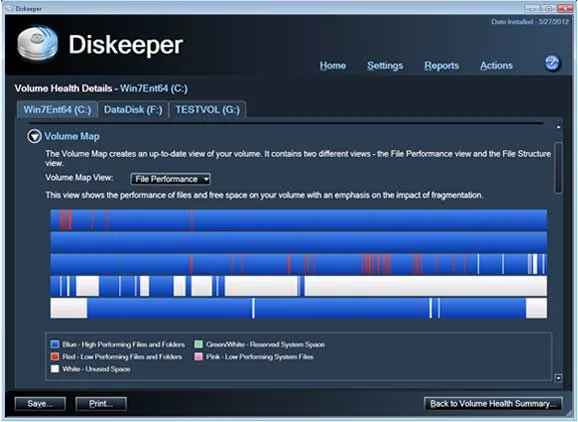This screenshot has width=578, height=422.
Task: Click the Diskeeper disk logo icon
Action: point(38,43)
